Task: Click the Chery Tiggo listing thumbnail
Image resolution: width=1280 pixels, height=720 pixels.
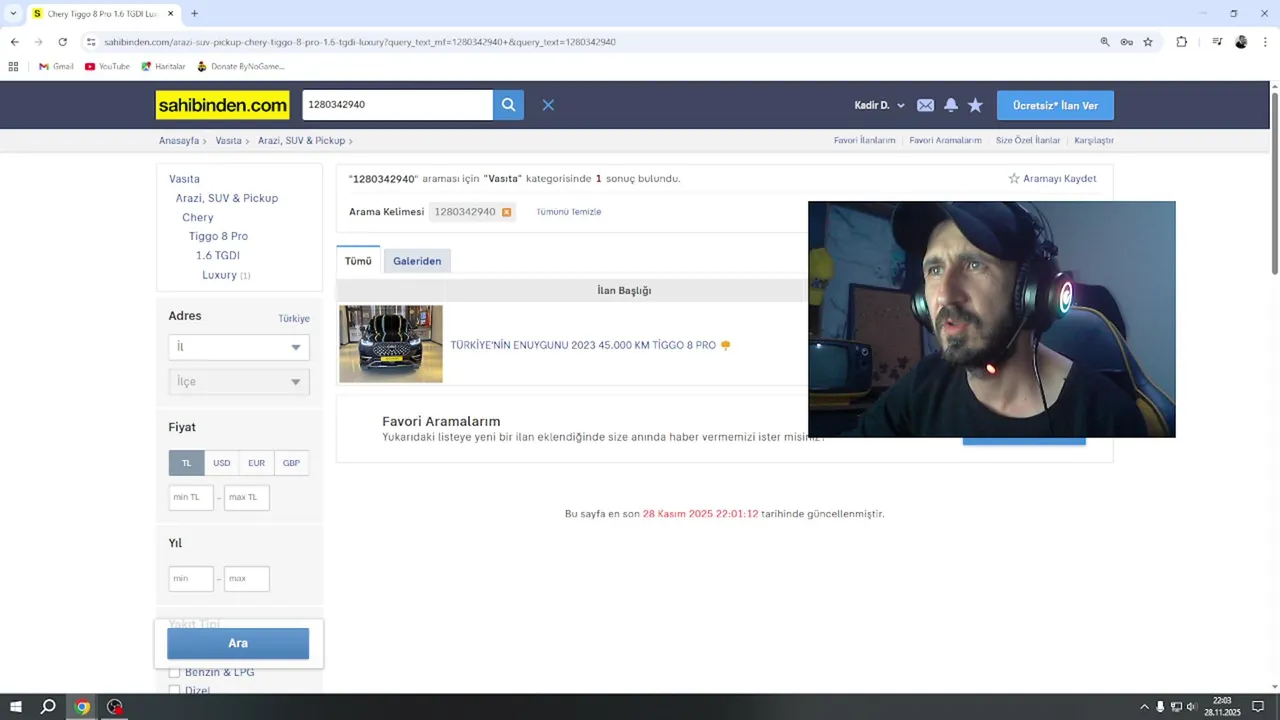Action: (391, 344)
